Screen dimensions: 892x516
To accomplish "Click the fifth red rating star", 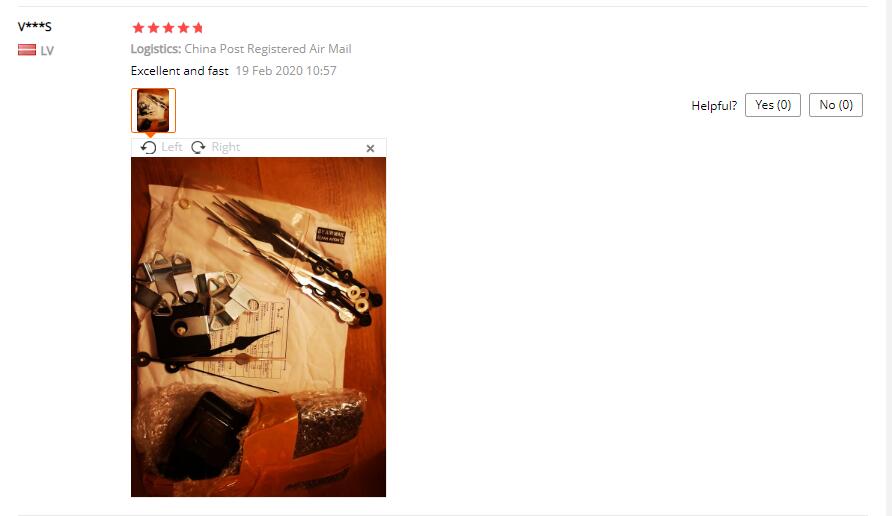I will pyautogui.click(x=198, y=28).
